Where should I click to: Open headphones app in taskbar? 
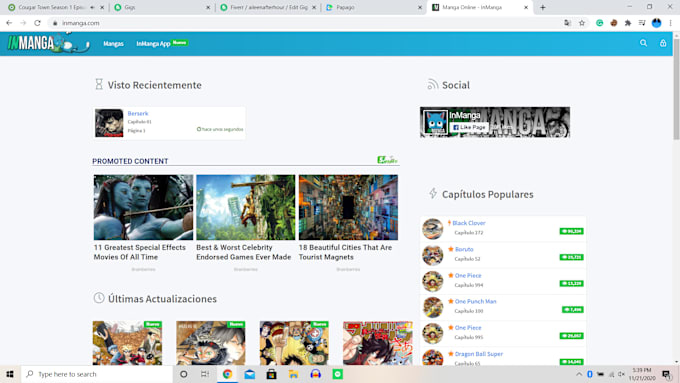pyautogui.click(x=316, y=374)
